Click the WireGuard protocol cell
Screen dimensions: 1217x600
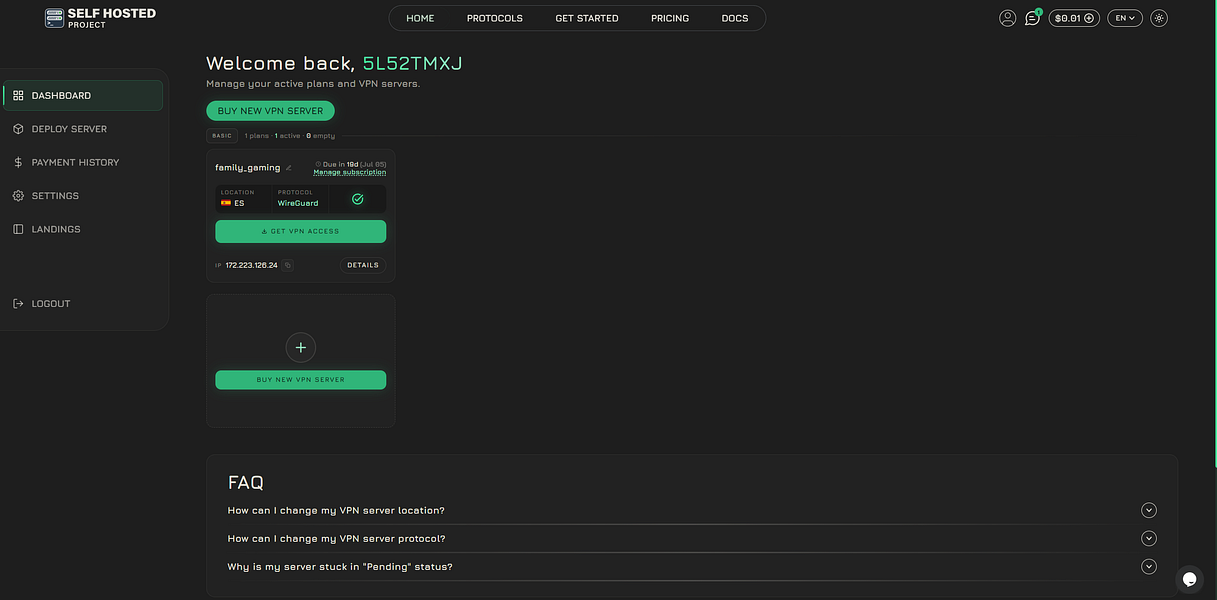coord(300,198)
